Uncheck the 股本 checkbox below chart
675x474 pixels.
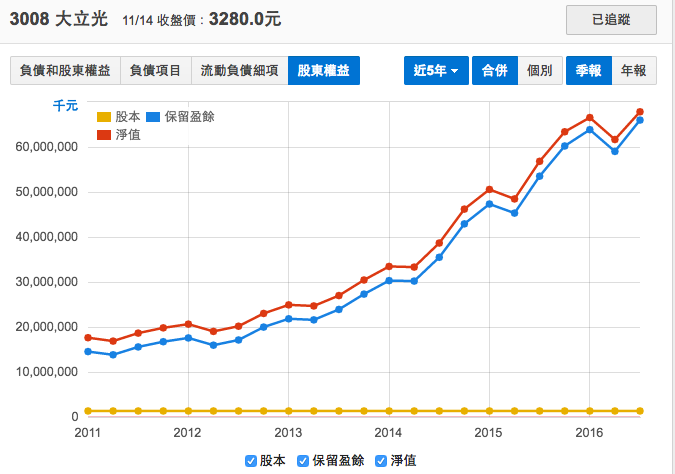tap(251, 461)
